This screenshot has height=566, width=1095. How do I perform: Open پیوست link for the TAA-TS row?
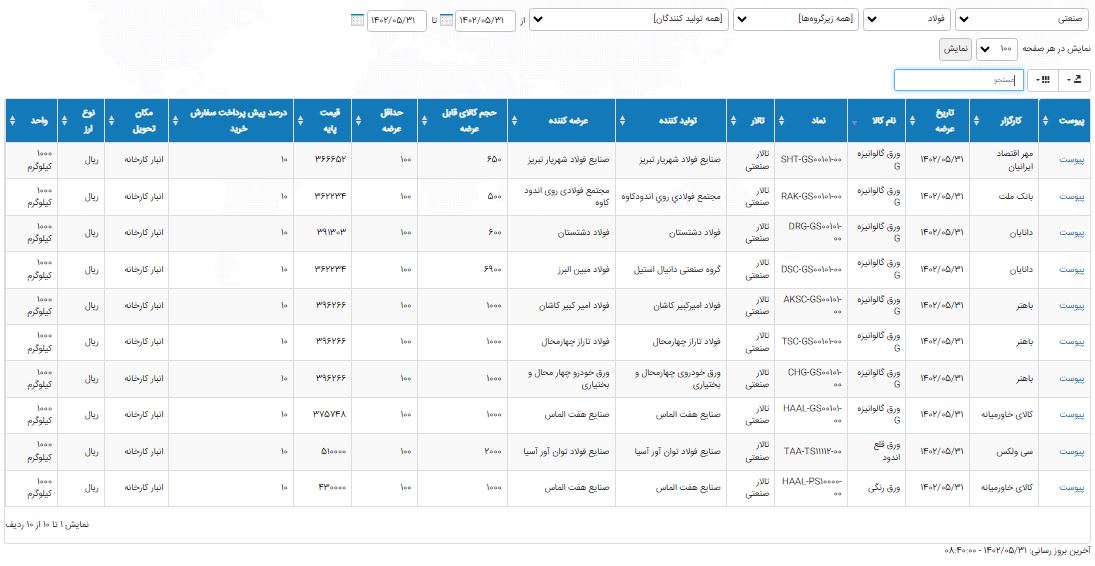pos(1072,451)
